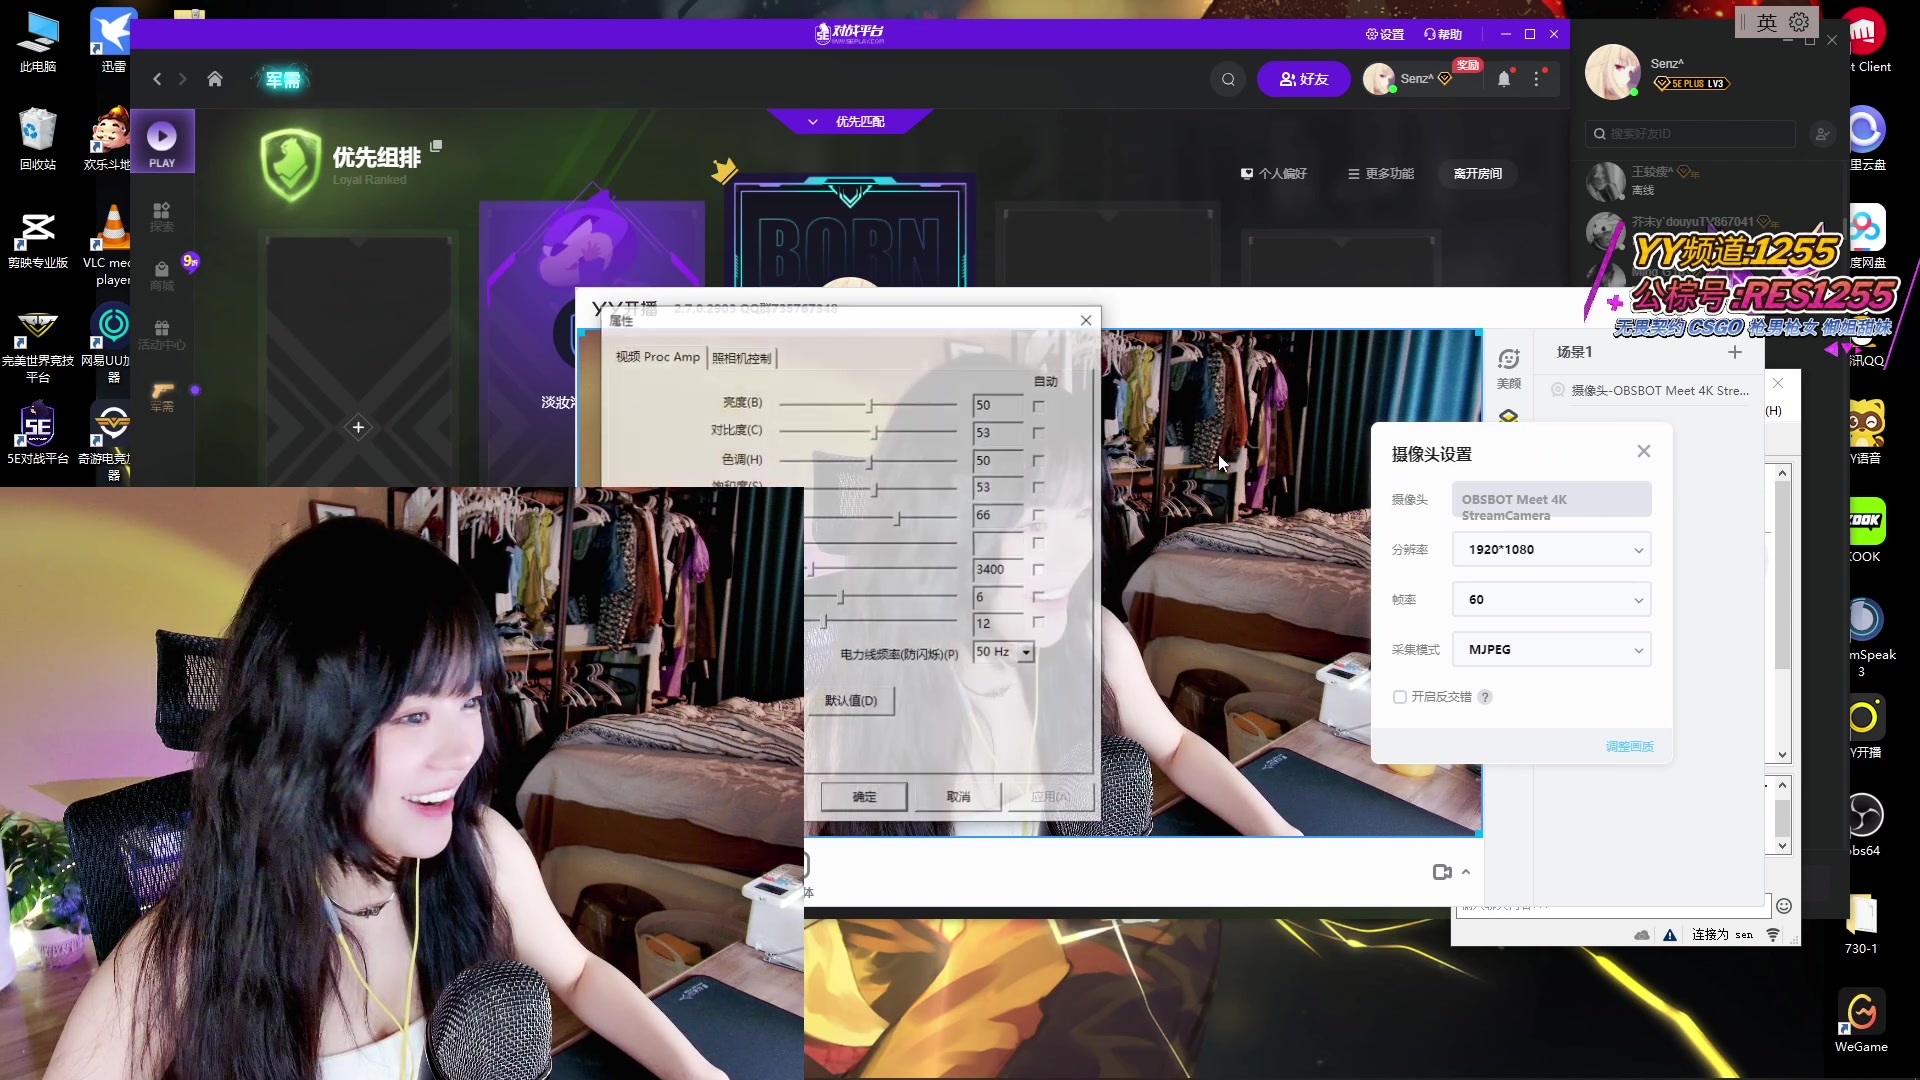Close the 摄像头设置 panel

point(1643,451)
